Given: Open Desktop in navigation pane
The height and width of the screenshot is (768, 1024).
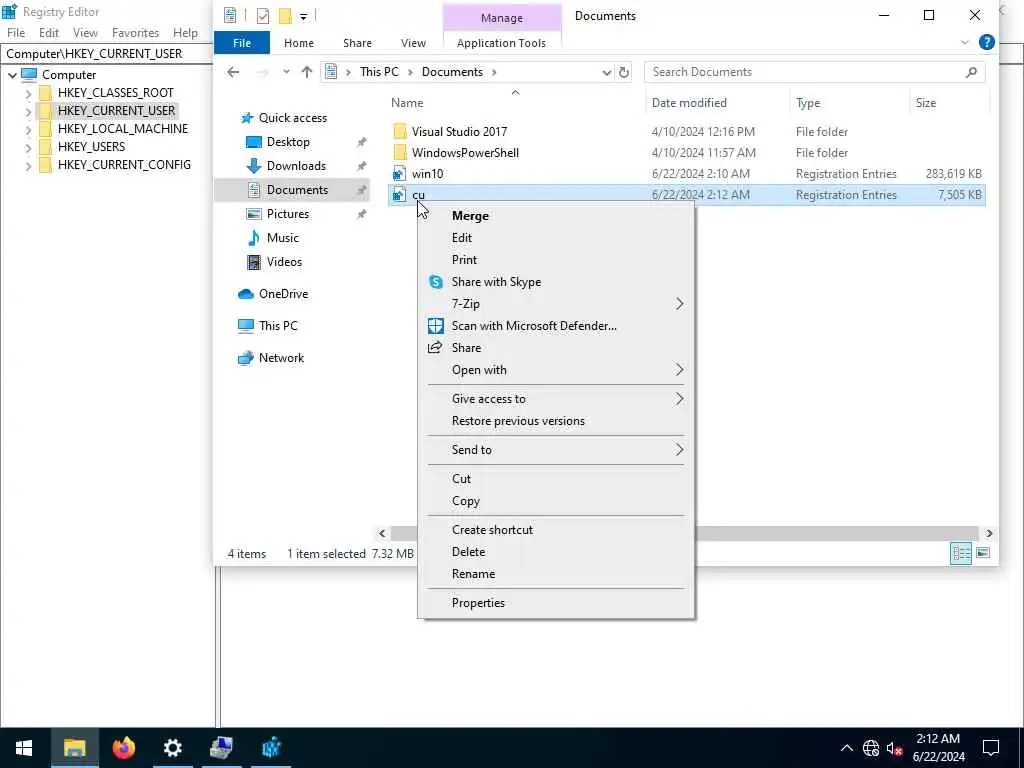Looking at the screenshot, I should coord(288,142).
